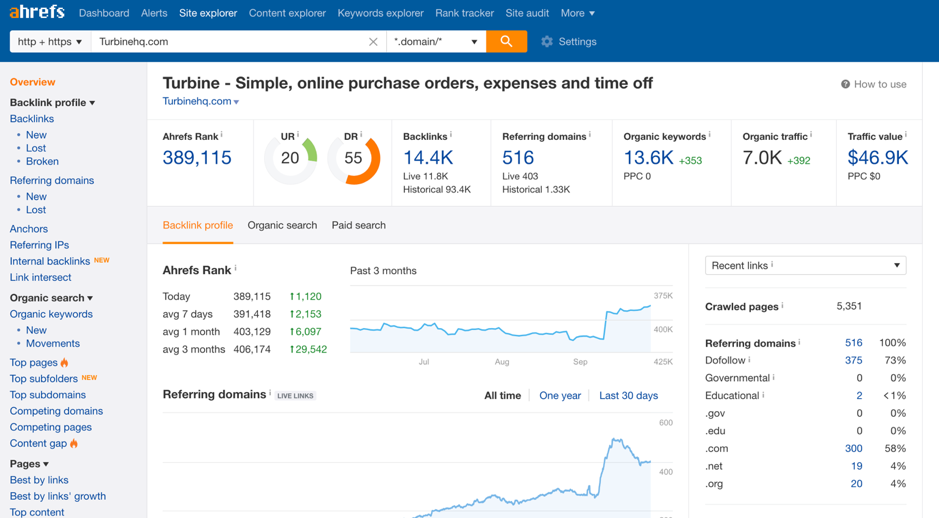Open Keywords explorer in top navigation
The height and width of the screenshot is (518, 939).
380,13
